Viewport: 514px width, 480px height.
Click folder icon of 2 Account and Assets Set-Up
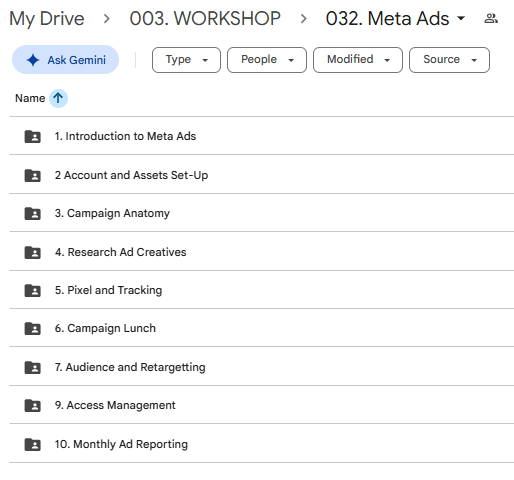(x=33, y=175)
